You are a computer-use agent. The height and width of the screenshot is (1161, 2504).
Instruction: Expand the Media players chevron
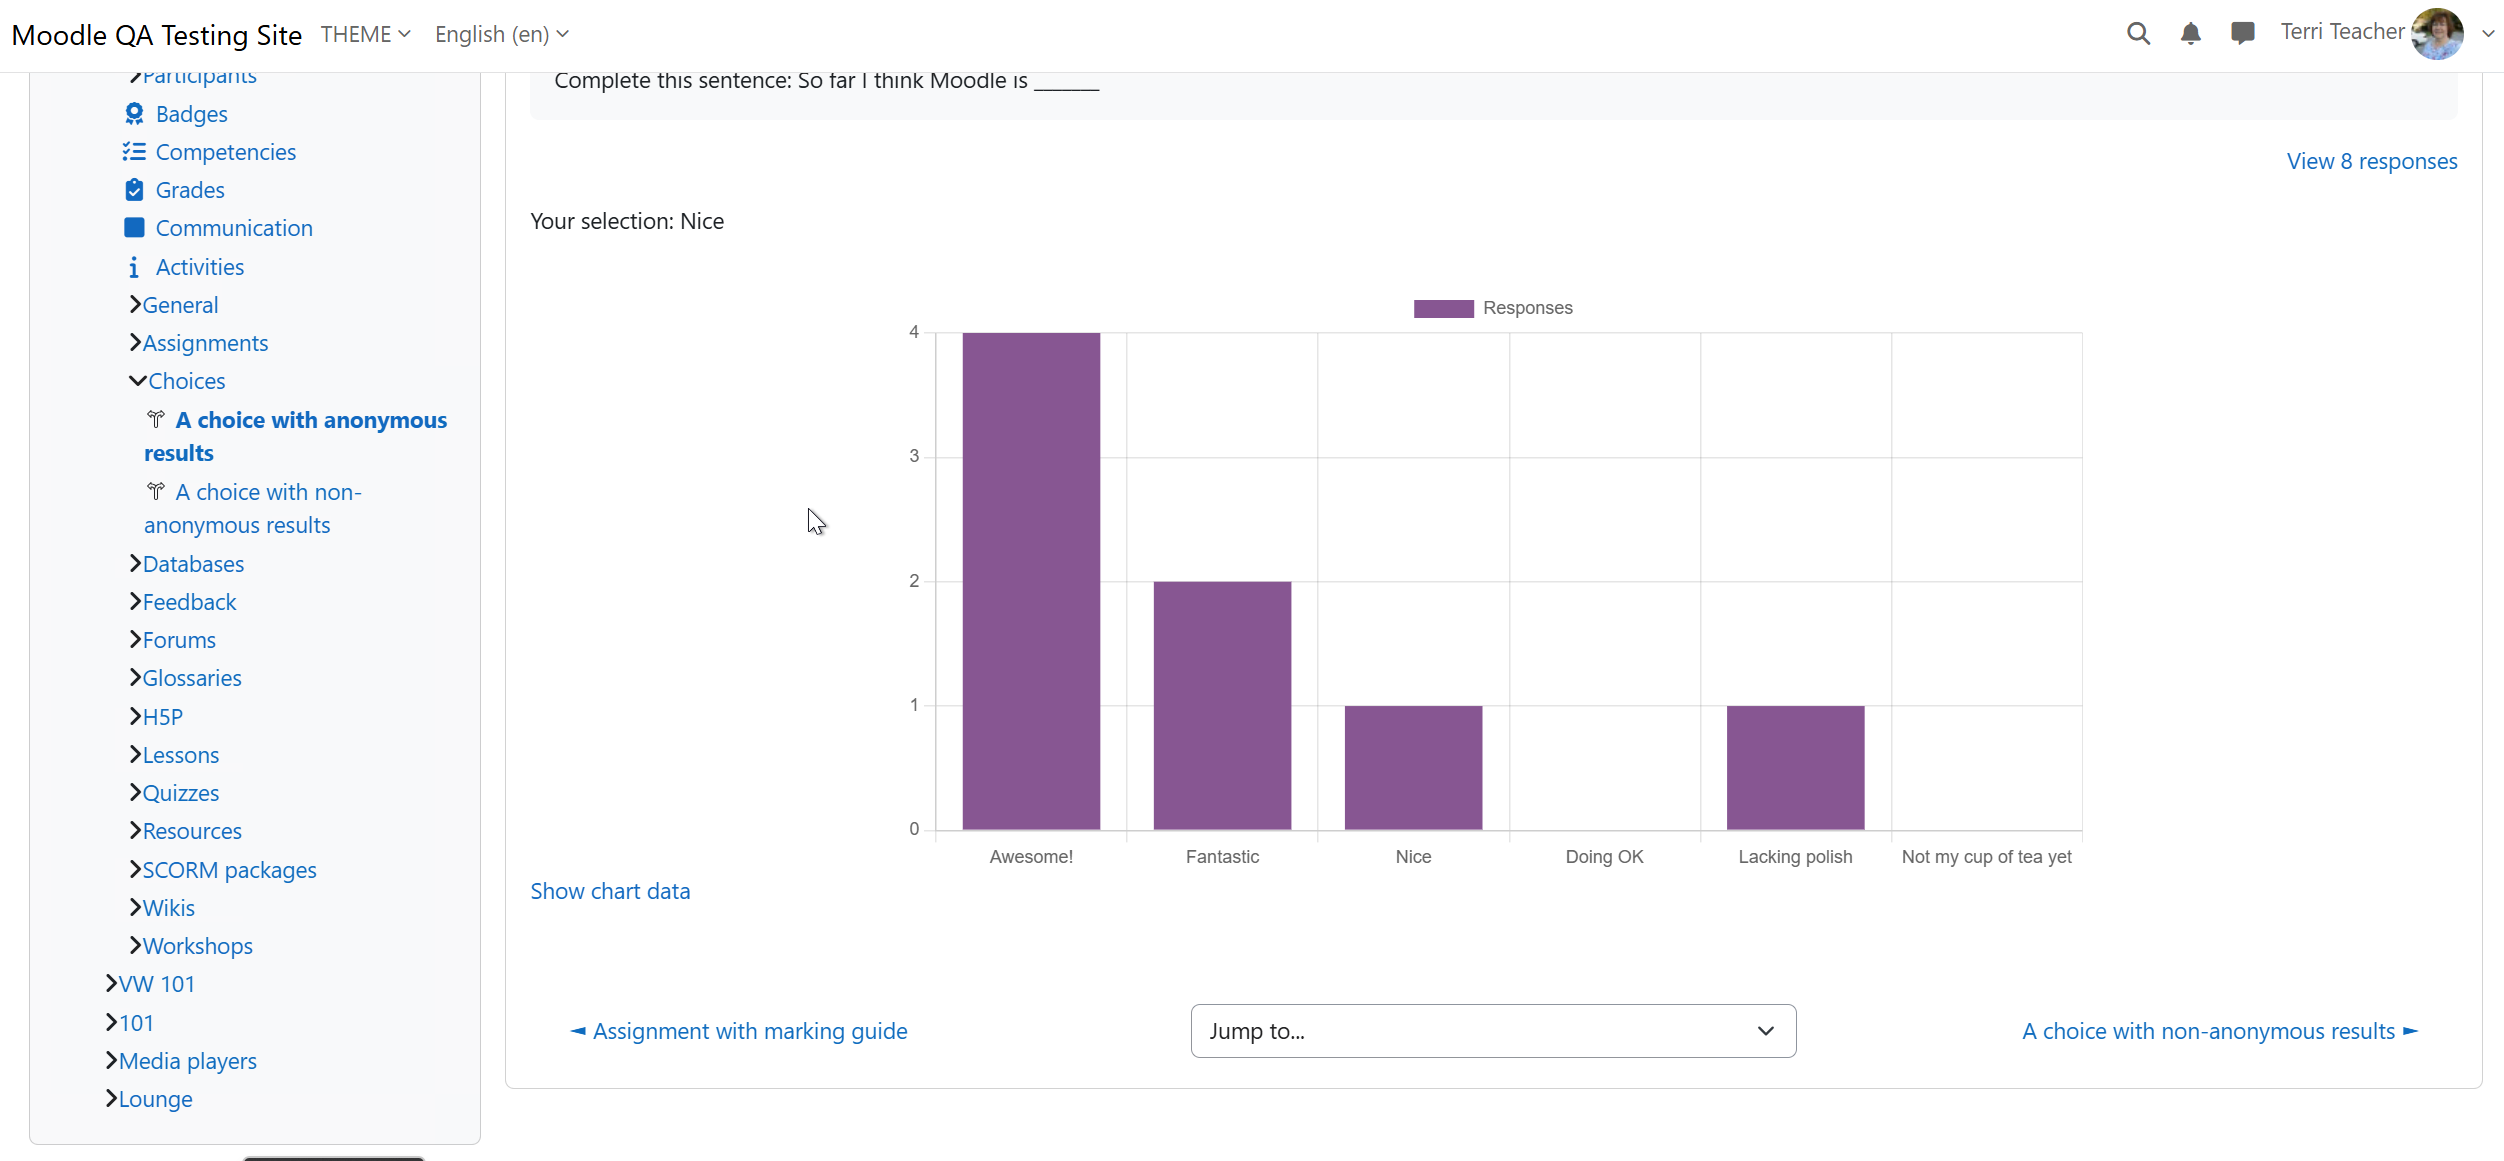[x=111, y=1060]
